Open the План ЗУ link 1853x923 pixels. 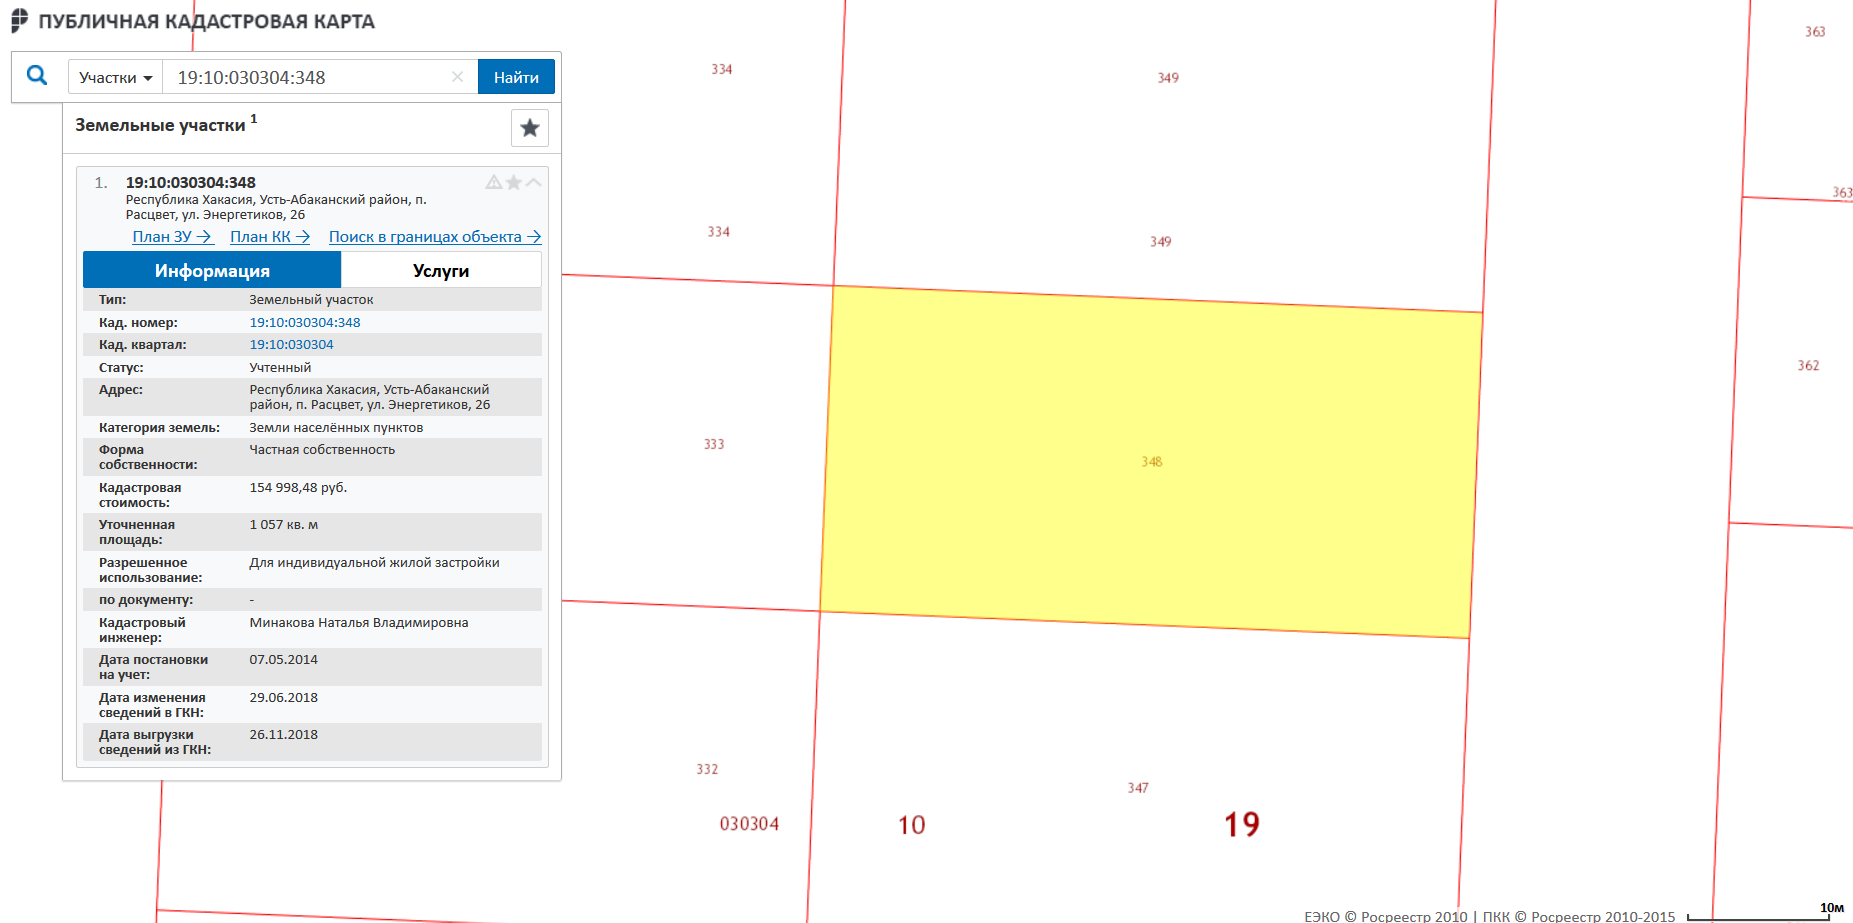click(x=172, y=237)
